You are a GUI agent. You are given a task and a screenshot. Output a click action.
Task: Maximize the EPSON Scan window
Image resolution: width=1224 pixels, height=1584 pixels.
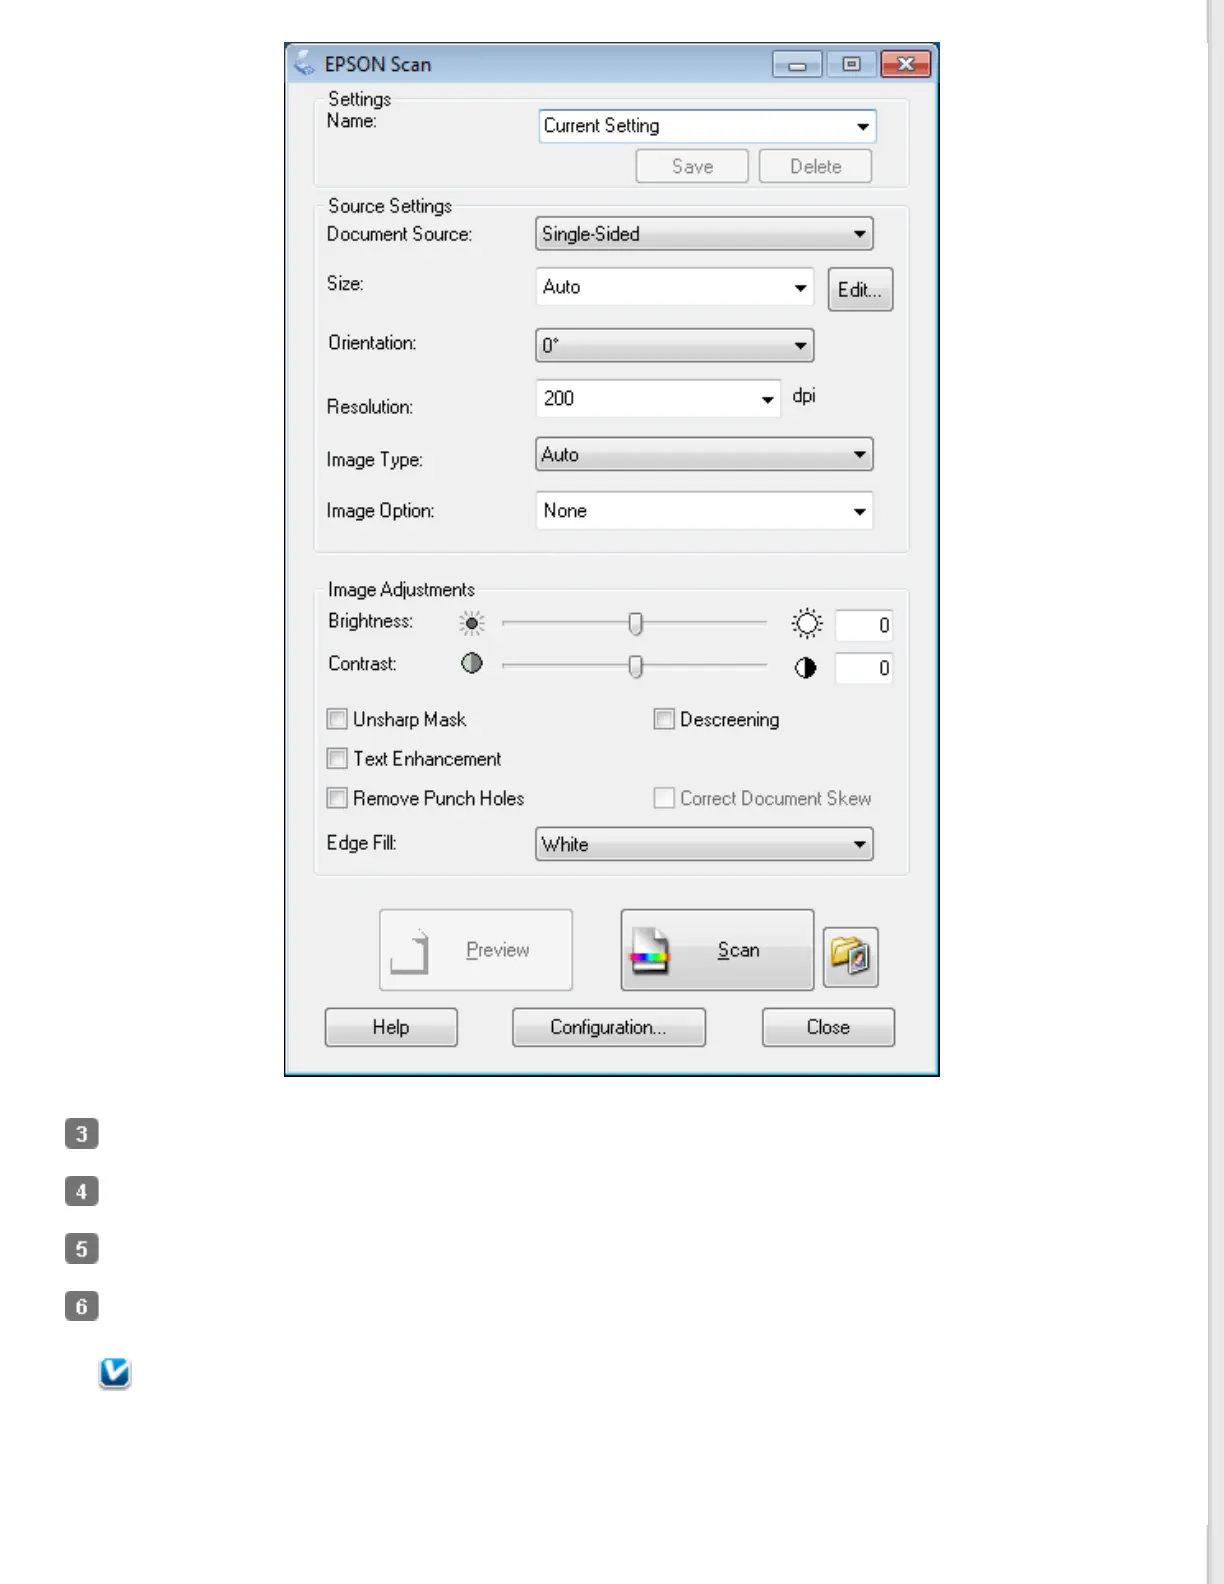851,64
